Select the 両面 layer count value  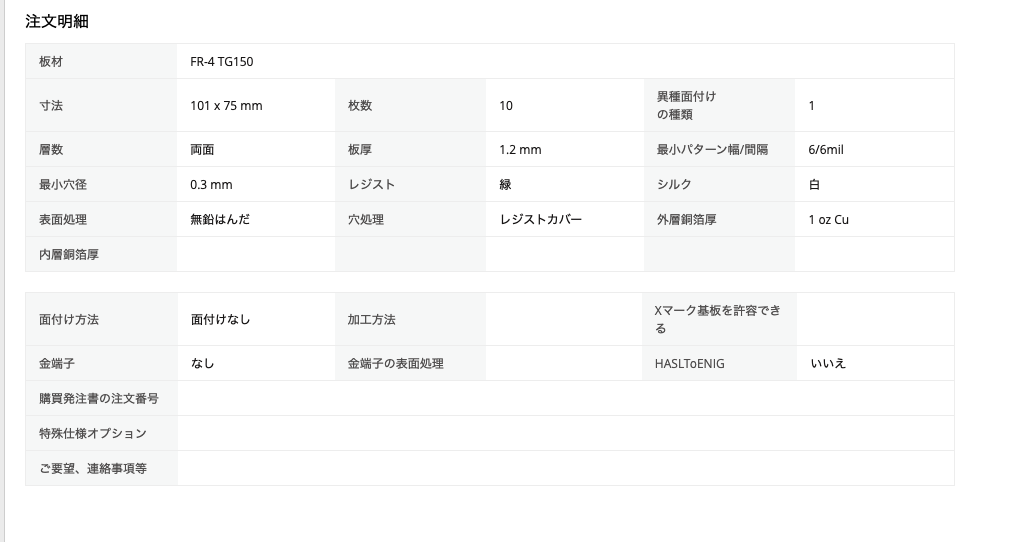202,150
